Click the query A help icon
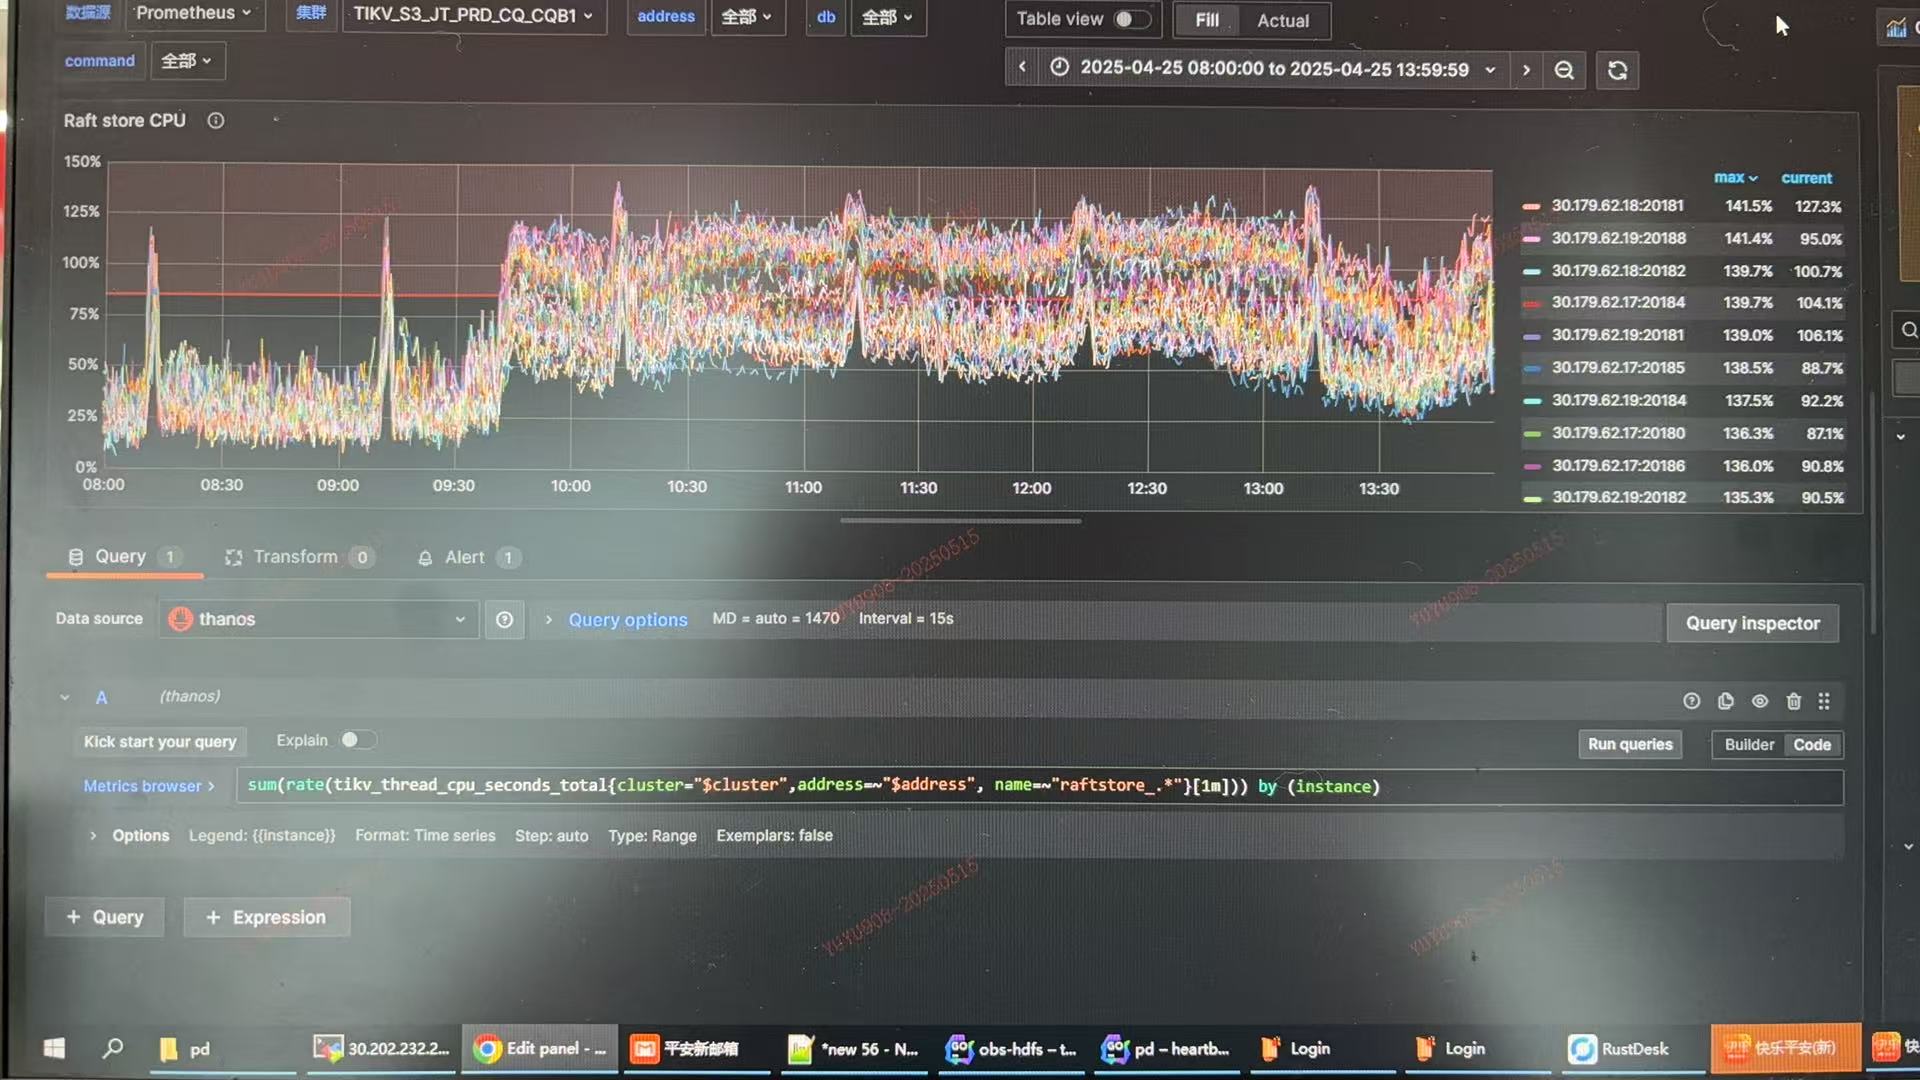The width and height of the screenshot is (1920, 1080). tap(1691, 701)
